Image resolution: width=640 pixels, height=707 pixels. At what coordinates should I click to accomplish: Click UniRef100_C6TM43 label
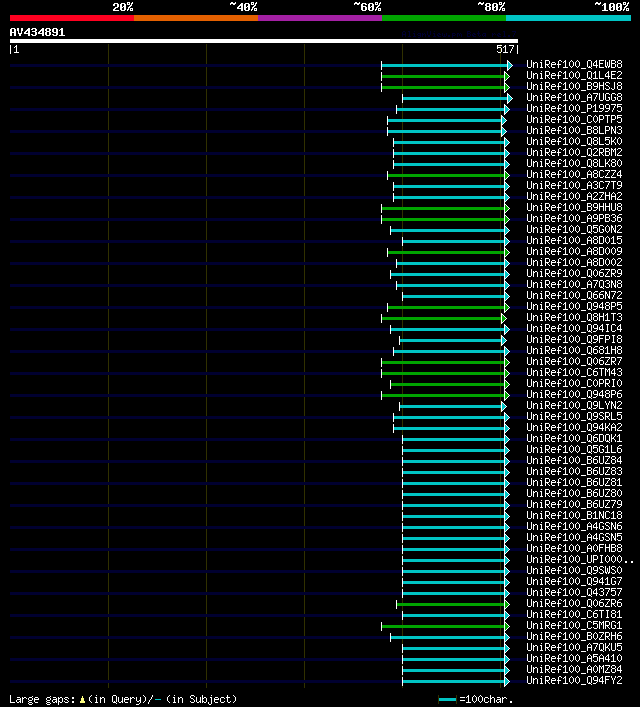coord(574,372)
